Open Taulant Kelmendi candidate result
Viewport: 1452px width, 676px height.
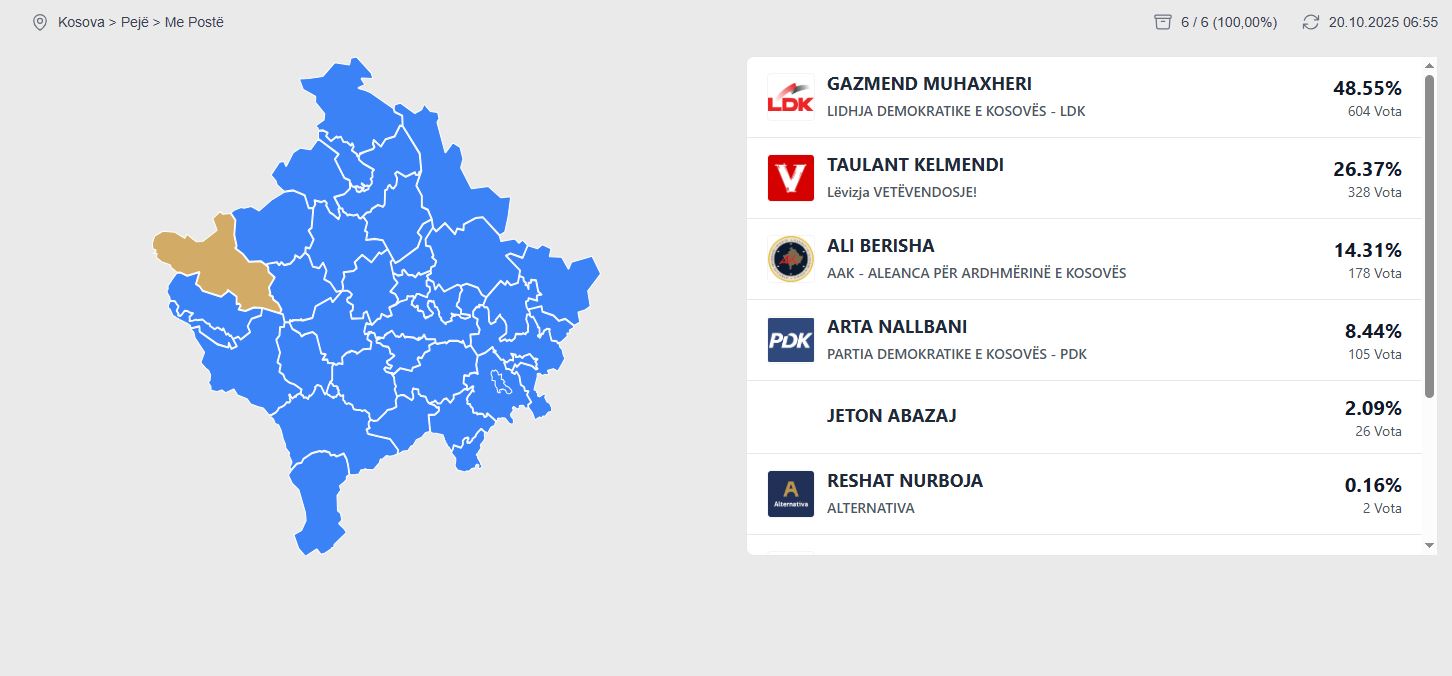coord(915,165)
